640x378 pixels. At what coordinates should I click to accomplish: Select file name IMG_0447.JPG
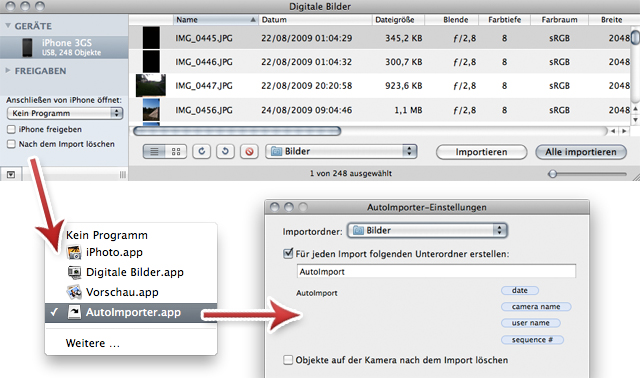point(204,85)
